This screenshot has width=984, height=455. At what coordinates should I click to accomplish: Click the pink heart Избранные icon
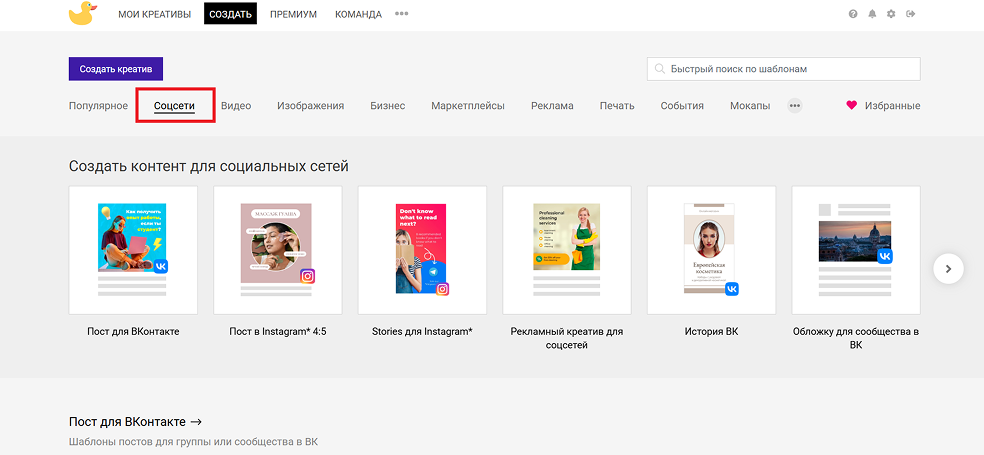click(x=851, y=105)
